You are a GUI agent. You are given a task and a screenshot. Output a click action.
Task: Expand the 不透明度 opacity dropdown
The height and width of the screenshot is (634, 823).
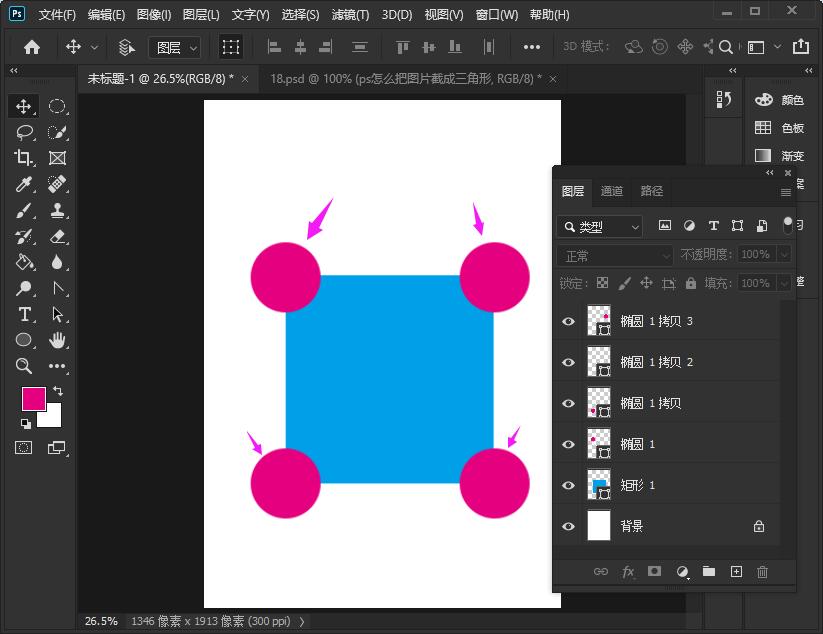(x=783, y=255)
